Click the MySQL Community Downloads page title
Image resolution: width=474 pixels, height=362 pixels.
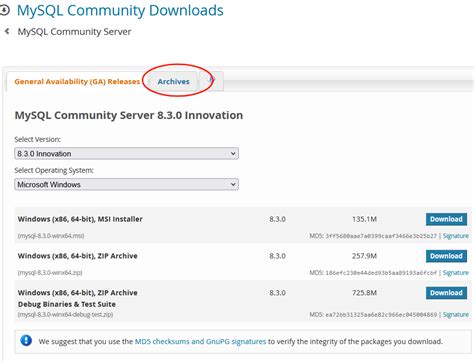click(120, 11)
